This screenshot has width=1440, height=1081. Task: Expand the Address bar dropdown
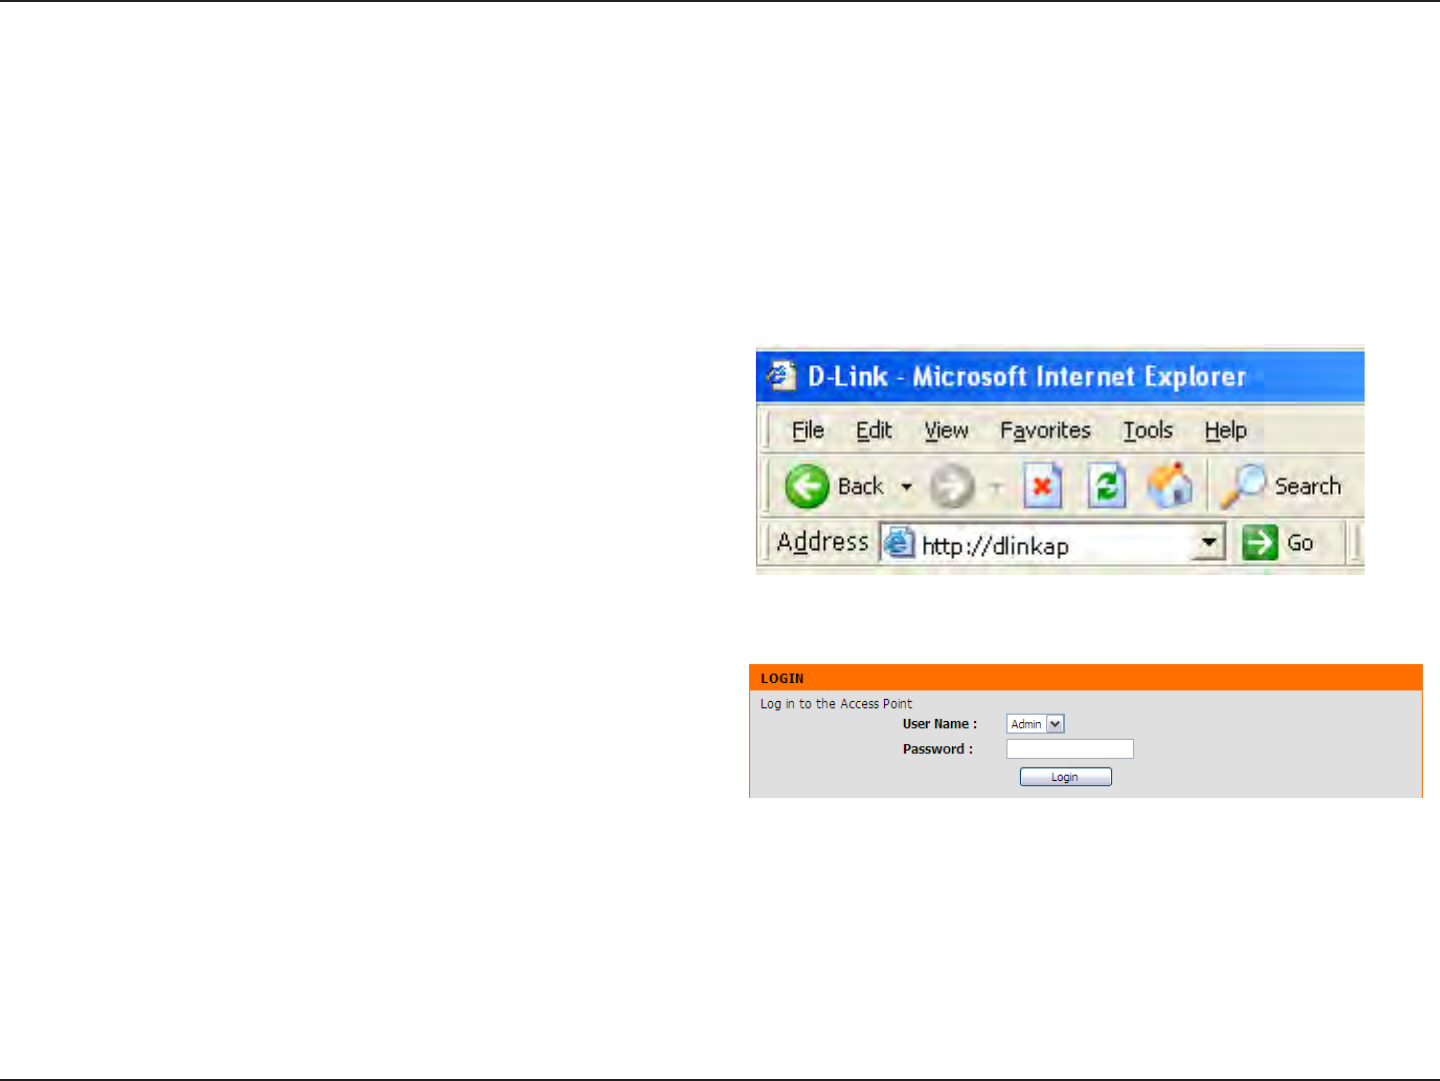(1210, 543)
